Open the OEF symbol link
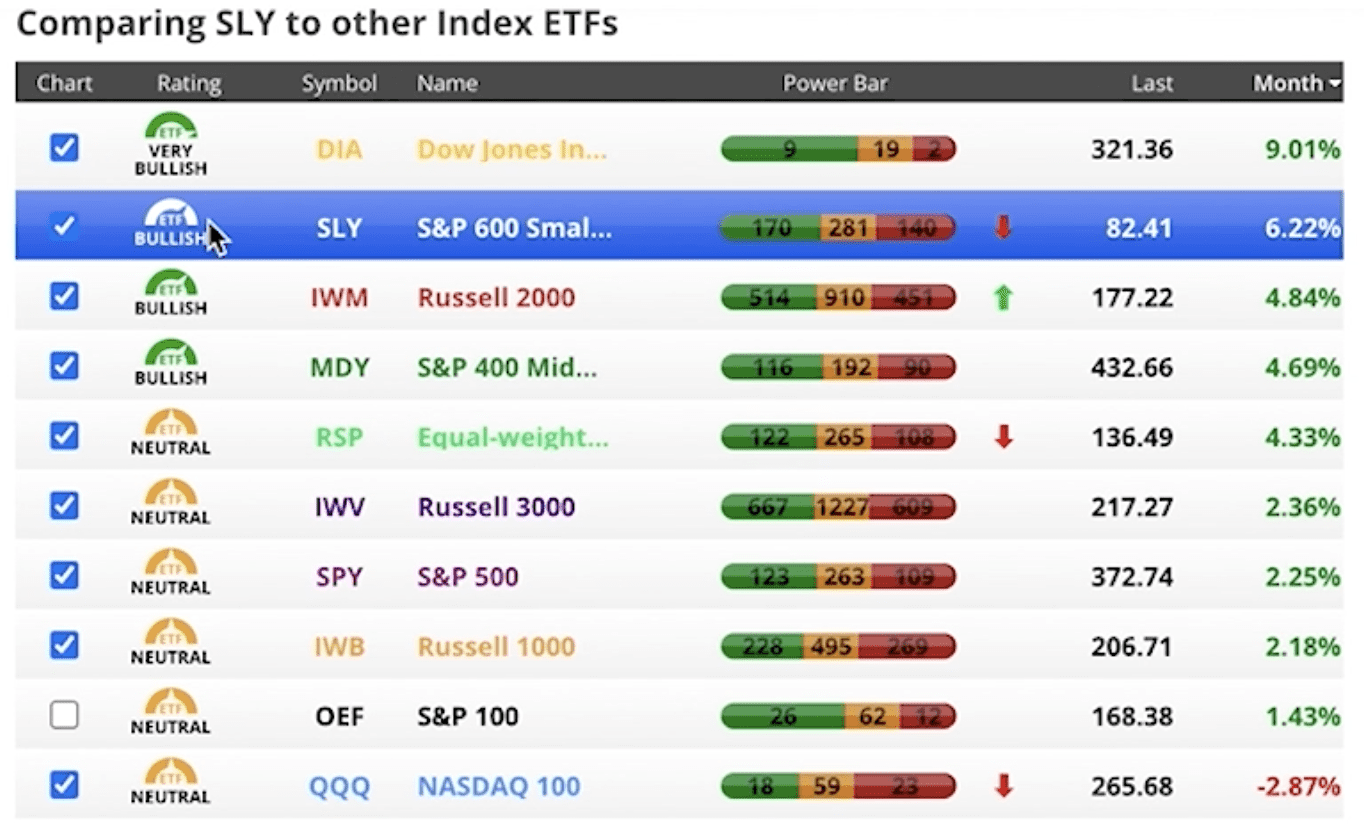Viewport: 1364px width, 834px height. 339,717
